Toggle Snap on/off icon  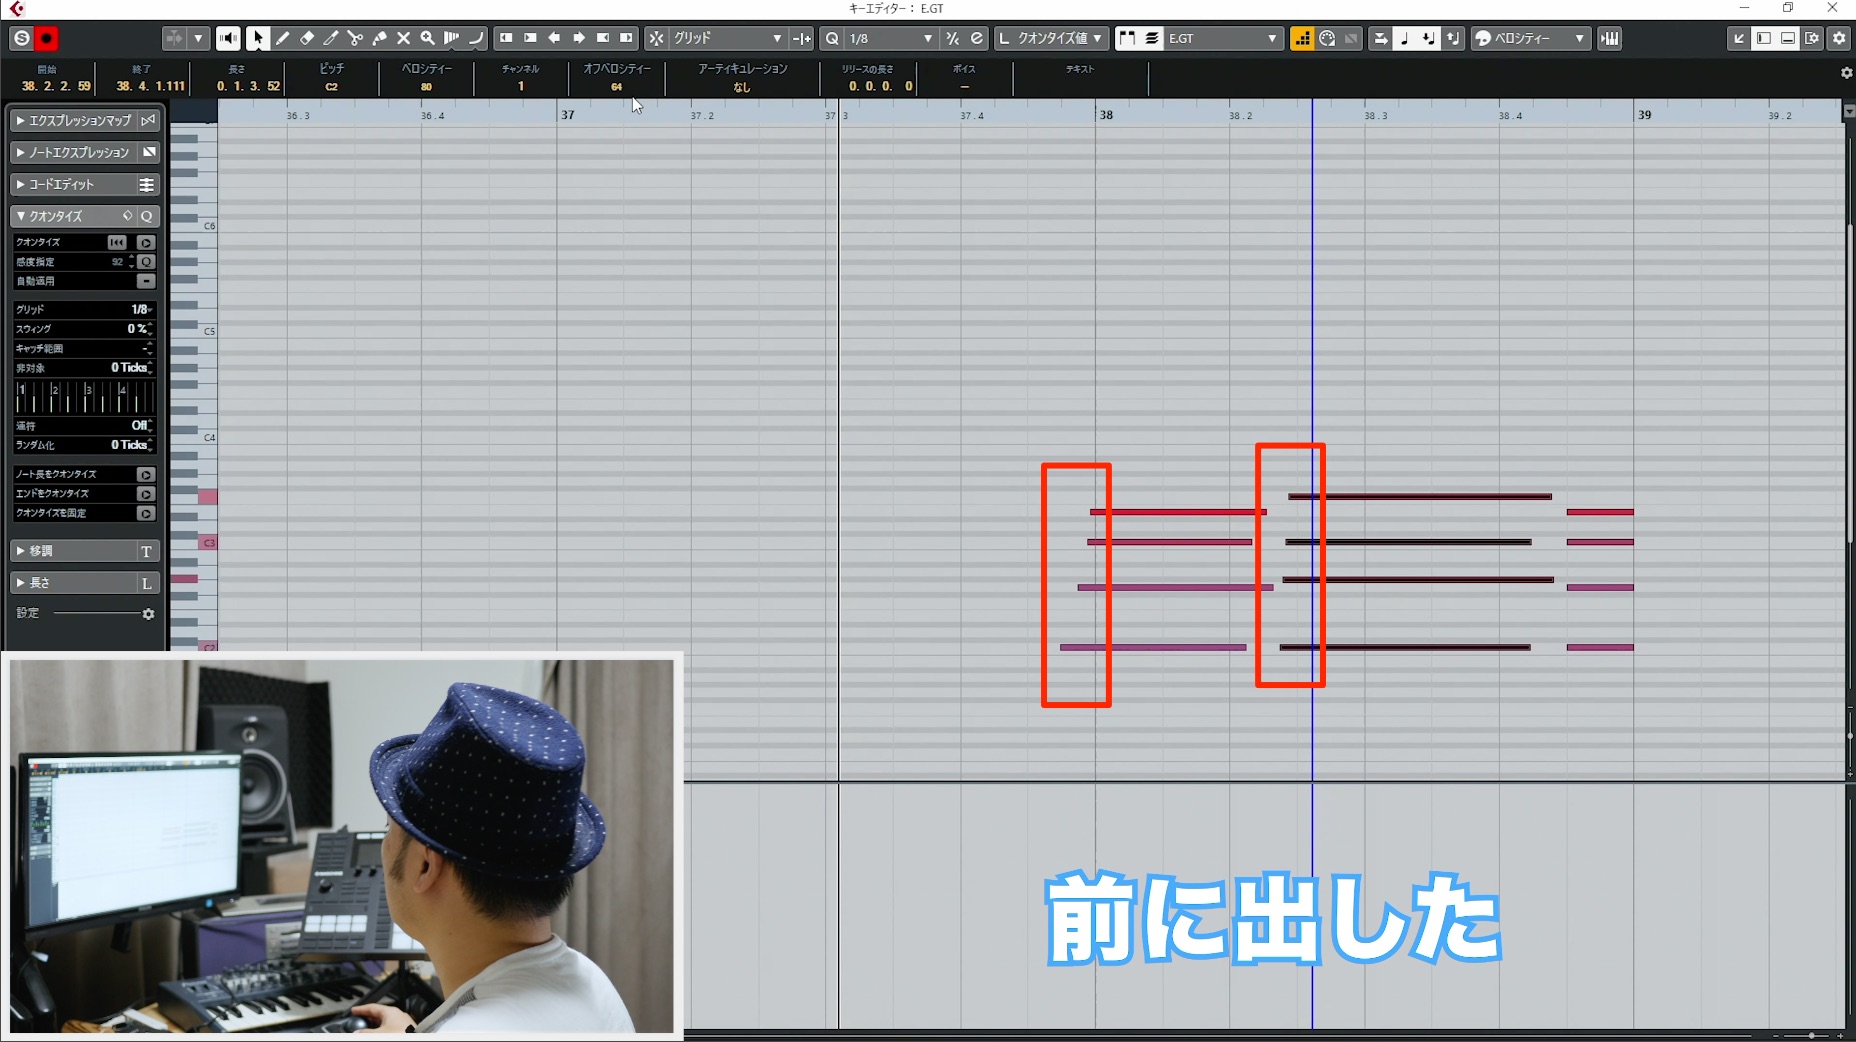click(656, 38)
